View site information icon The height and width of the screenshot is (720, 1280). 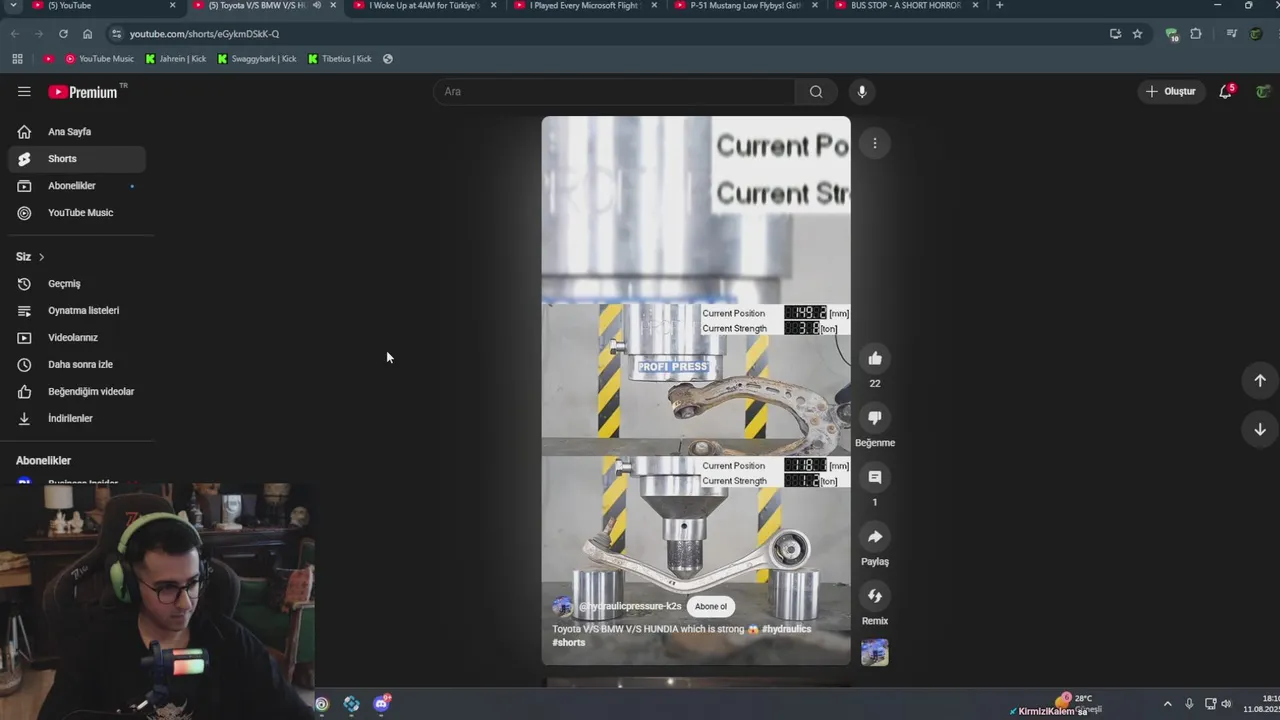(116, 33)
